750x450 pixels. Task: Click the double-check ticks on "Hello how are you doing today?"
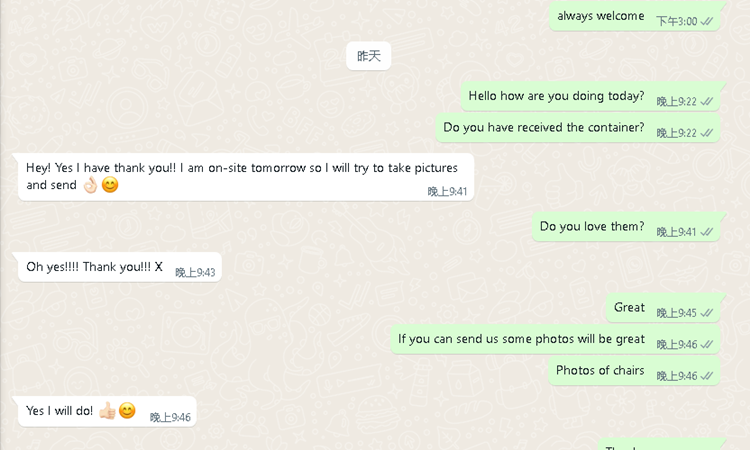click(x=707, y=101)
